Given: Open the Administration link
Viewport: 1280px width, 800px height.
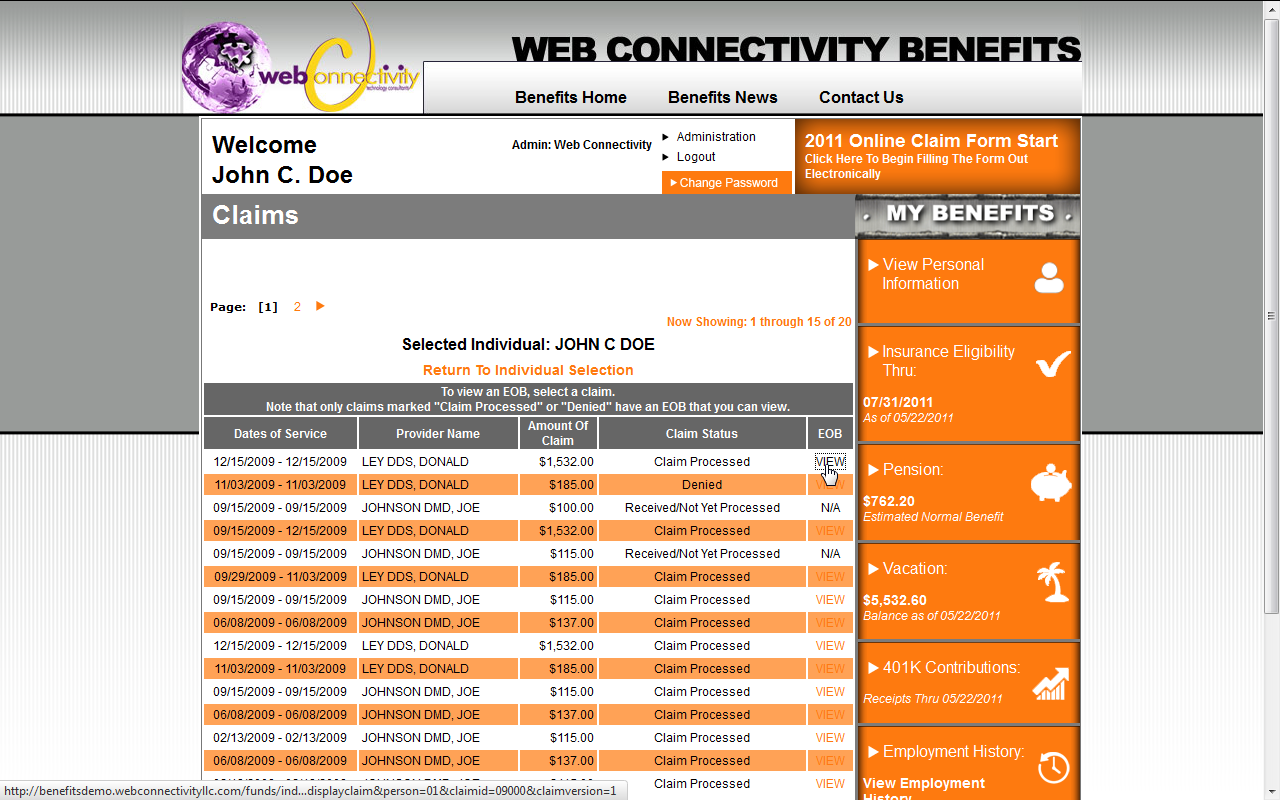Looking at the screenshot, I should [x=716, y=137].
